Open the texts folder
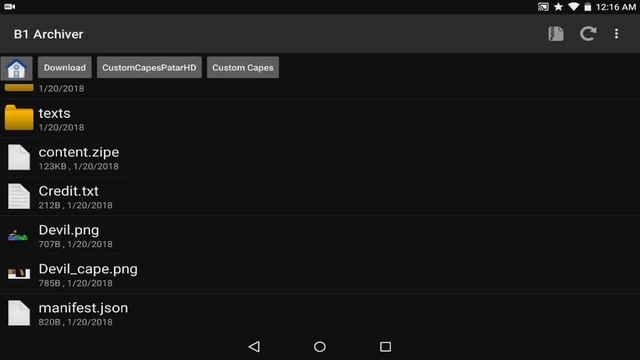This screenshot has width=640, height=360. tap(320, 119)
